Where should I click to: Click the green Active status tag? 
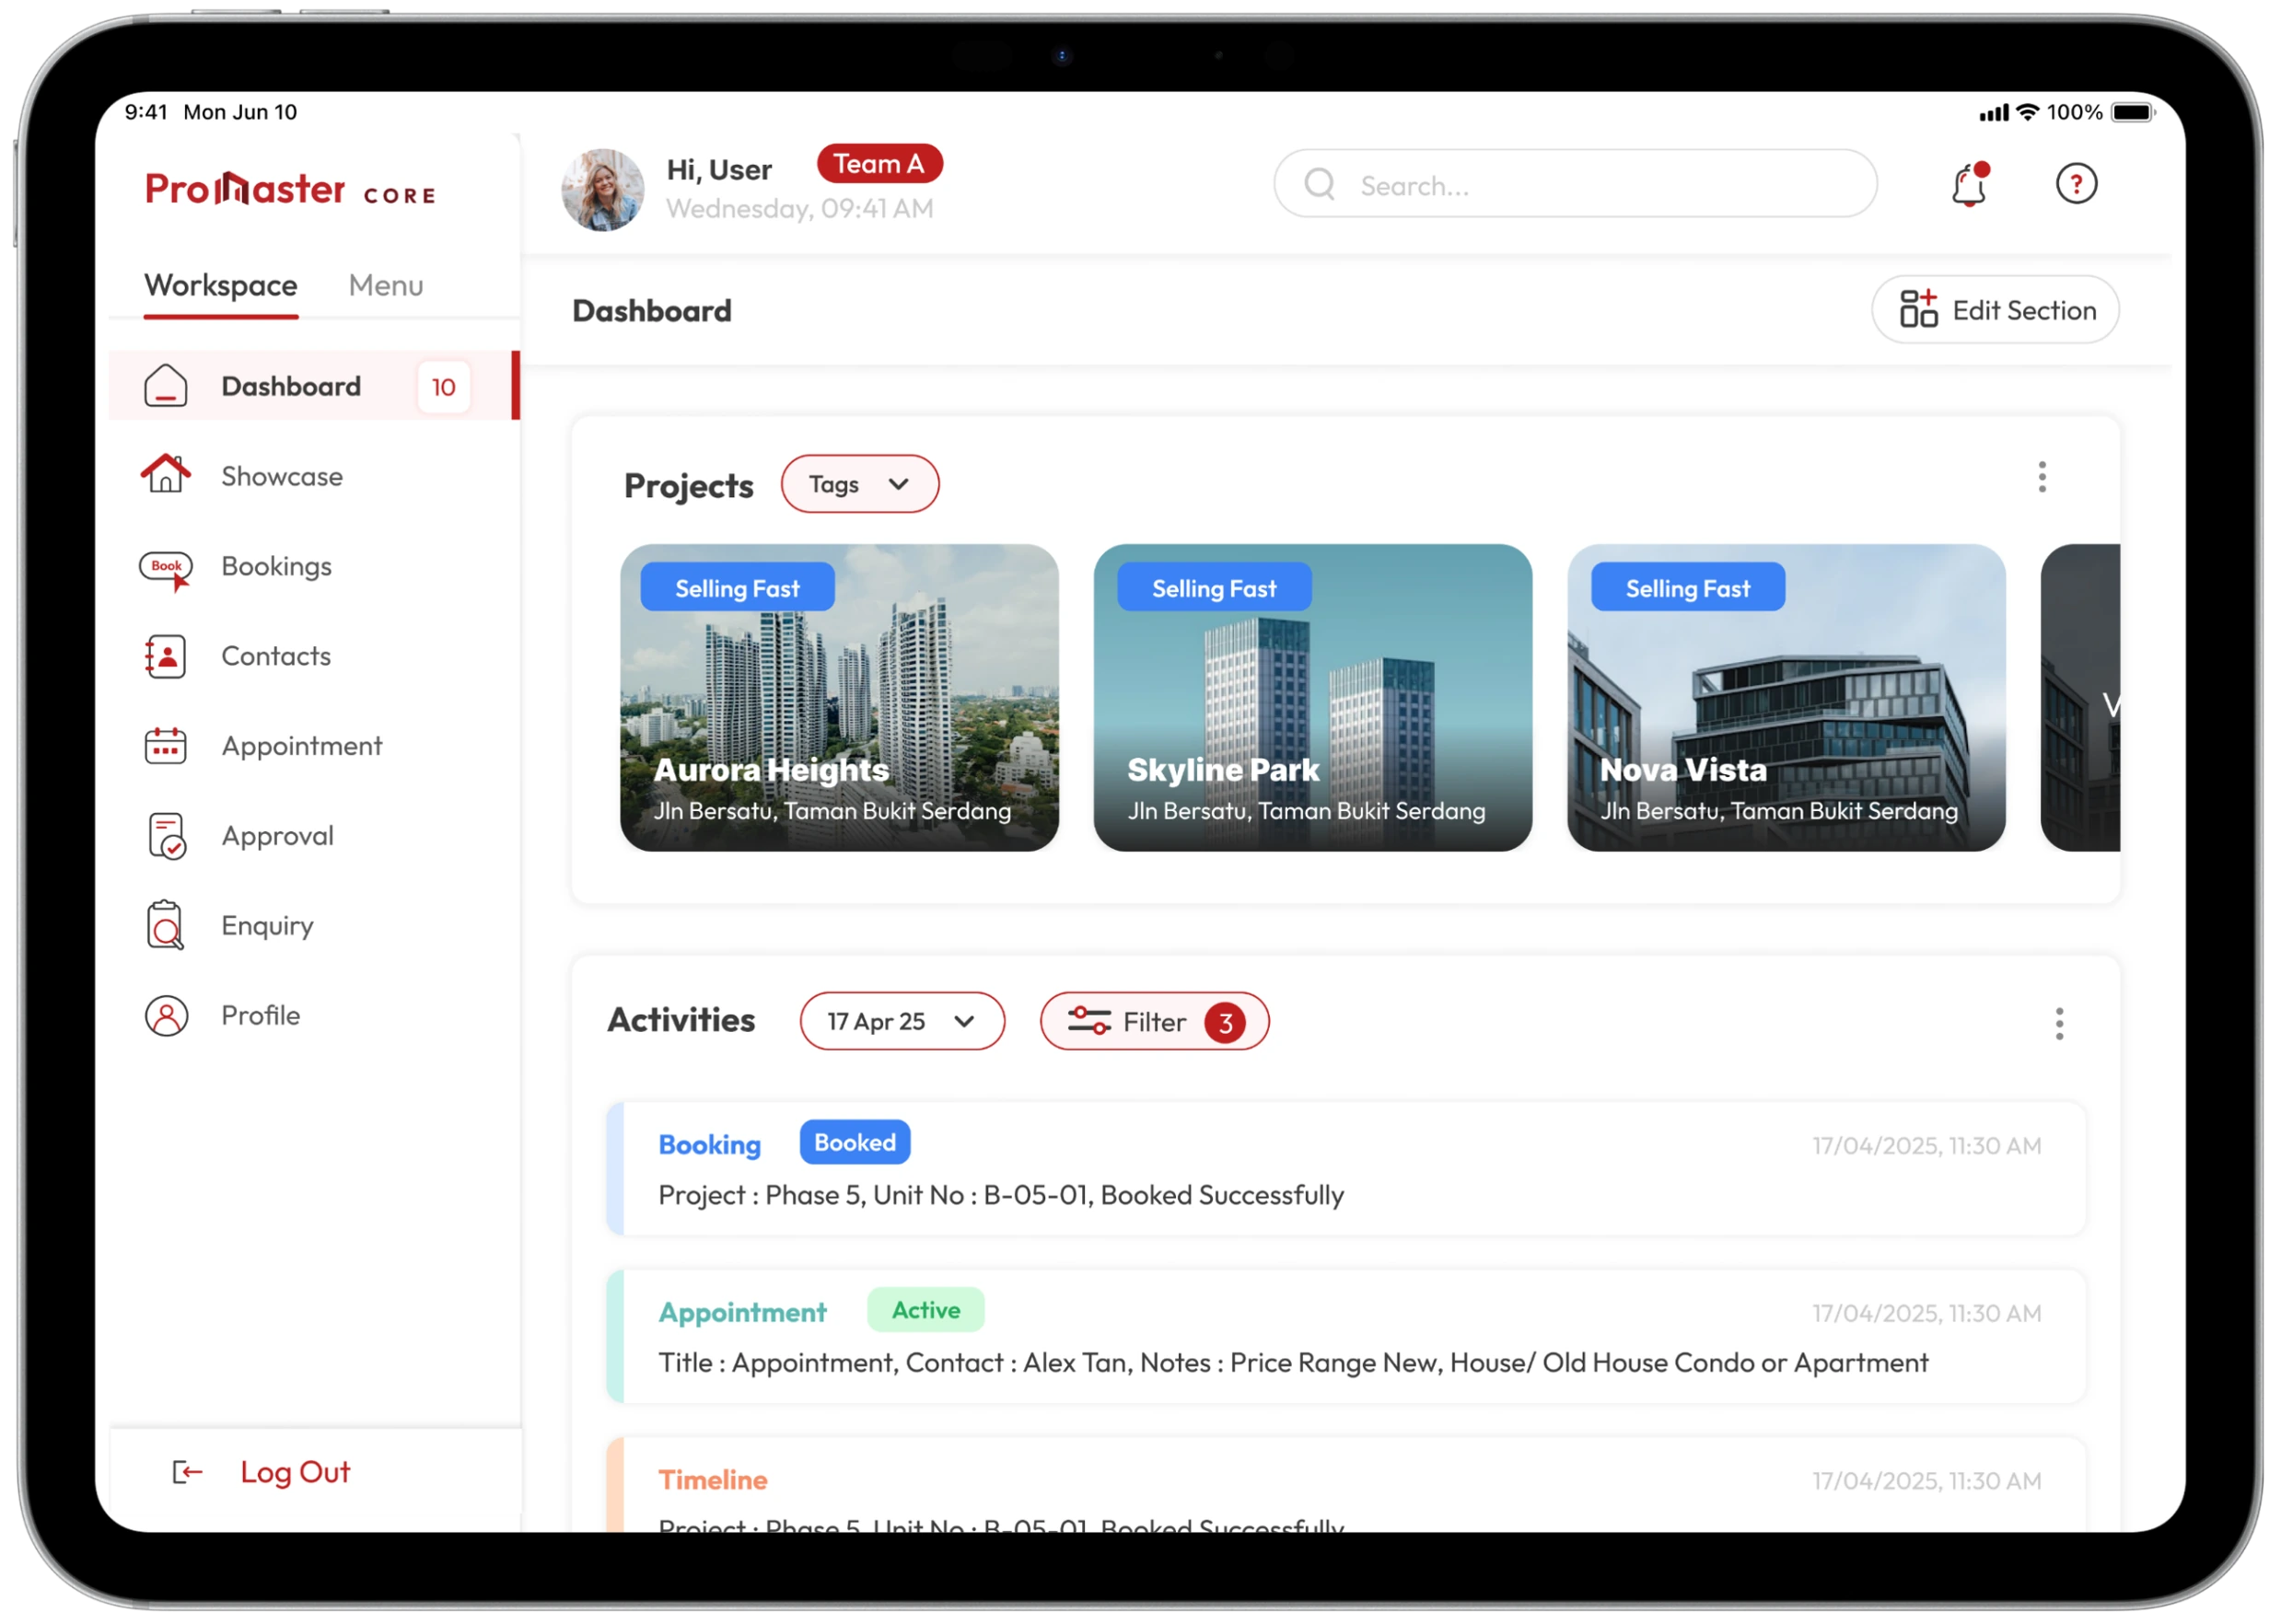pyautogui.click(x=926, y=1310)
